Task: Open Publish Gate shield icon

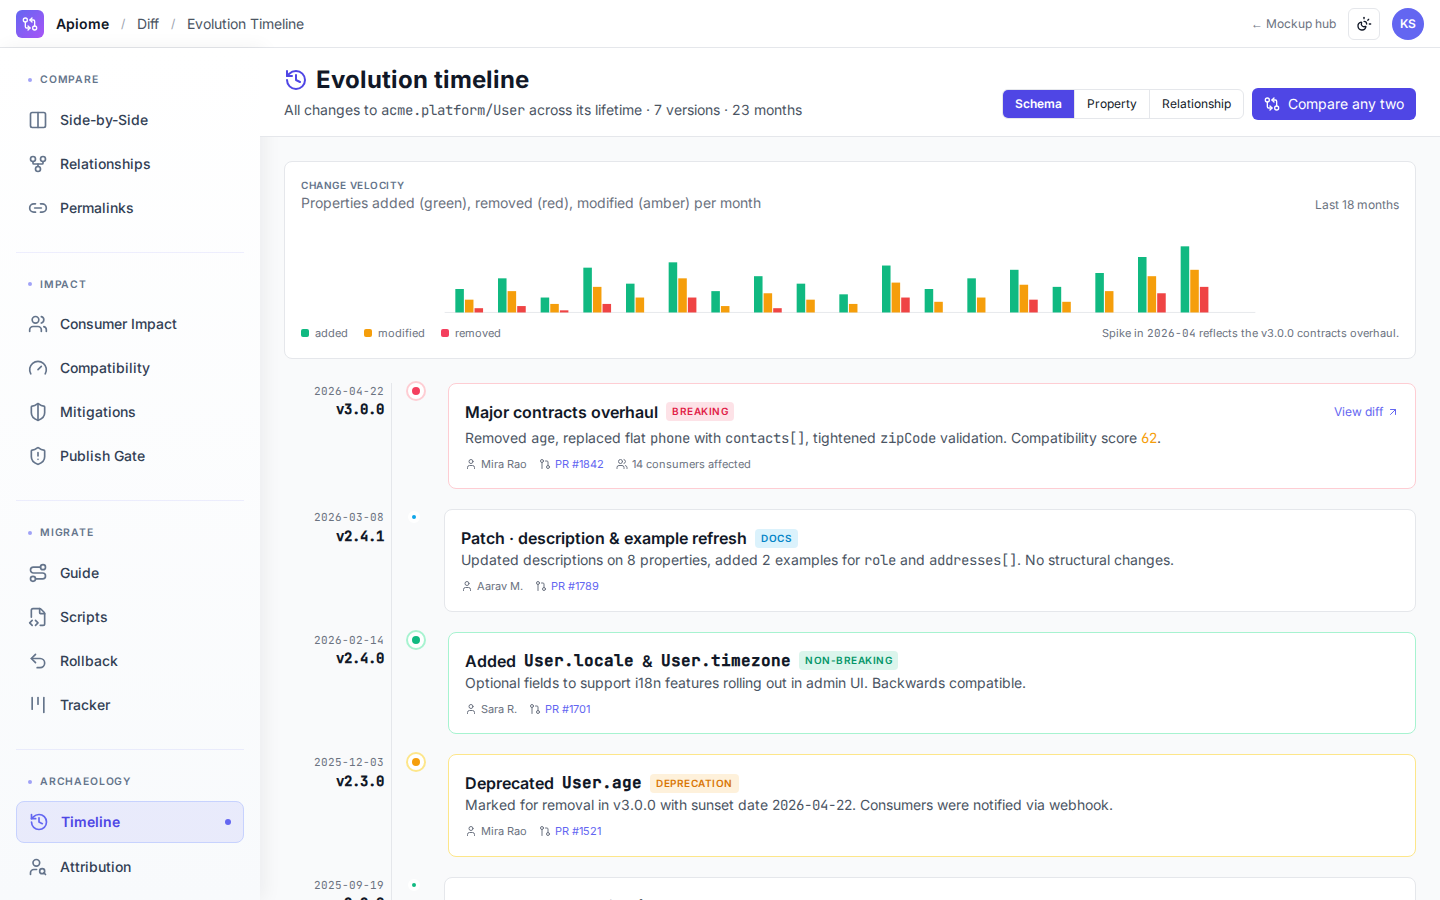Action: pos(38,456)
